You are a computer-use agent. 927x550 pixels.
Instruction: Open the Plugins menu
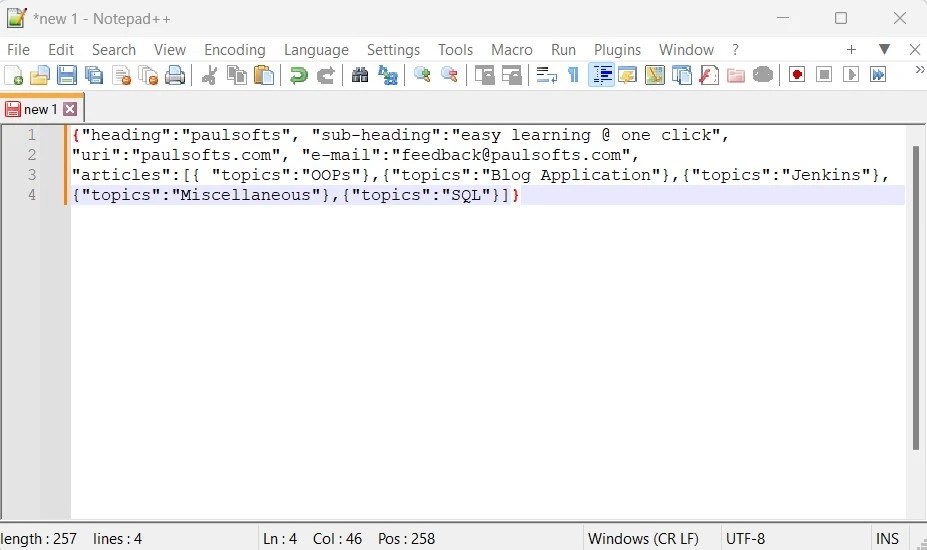[x=617, y=50]
